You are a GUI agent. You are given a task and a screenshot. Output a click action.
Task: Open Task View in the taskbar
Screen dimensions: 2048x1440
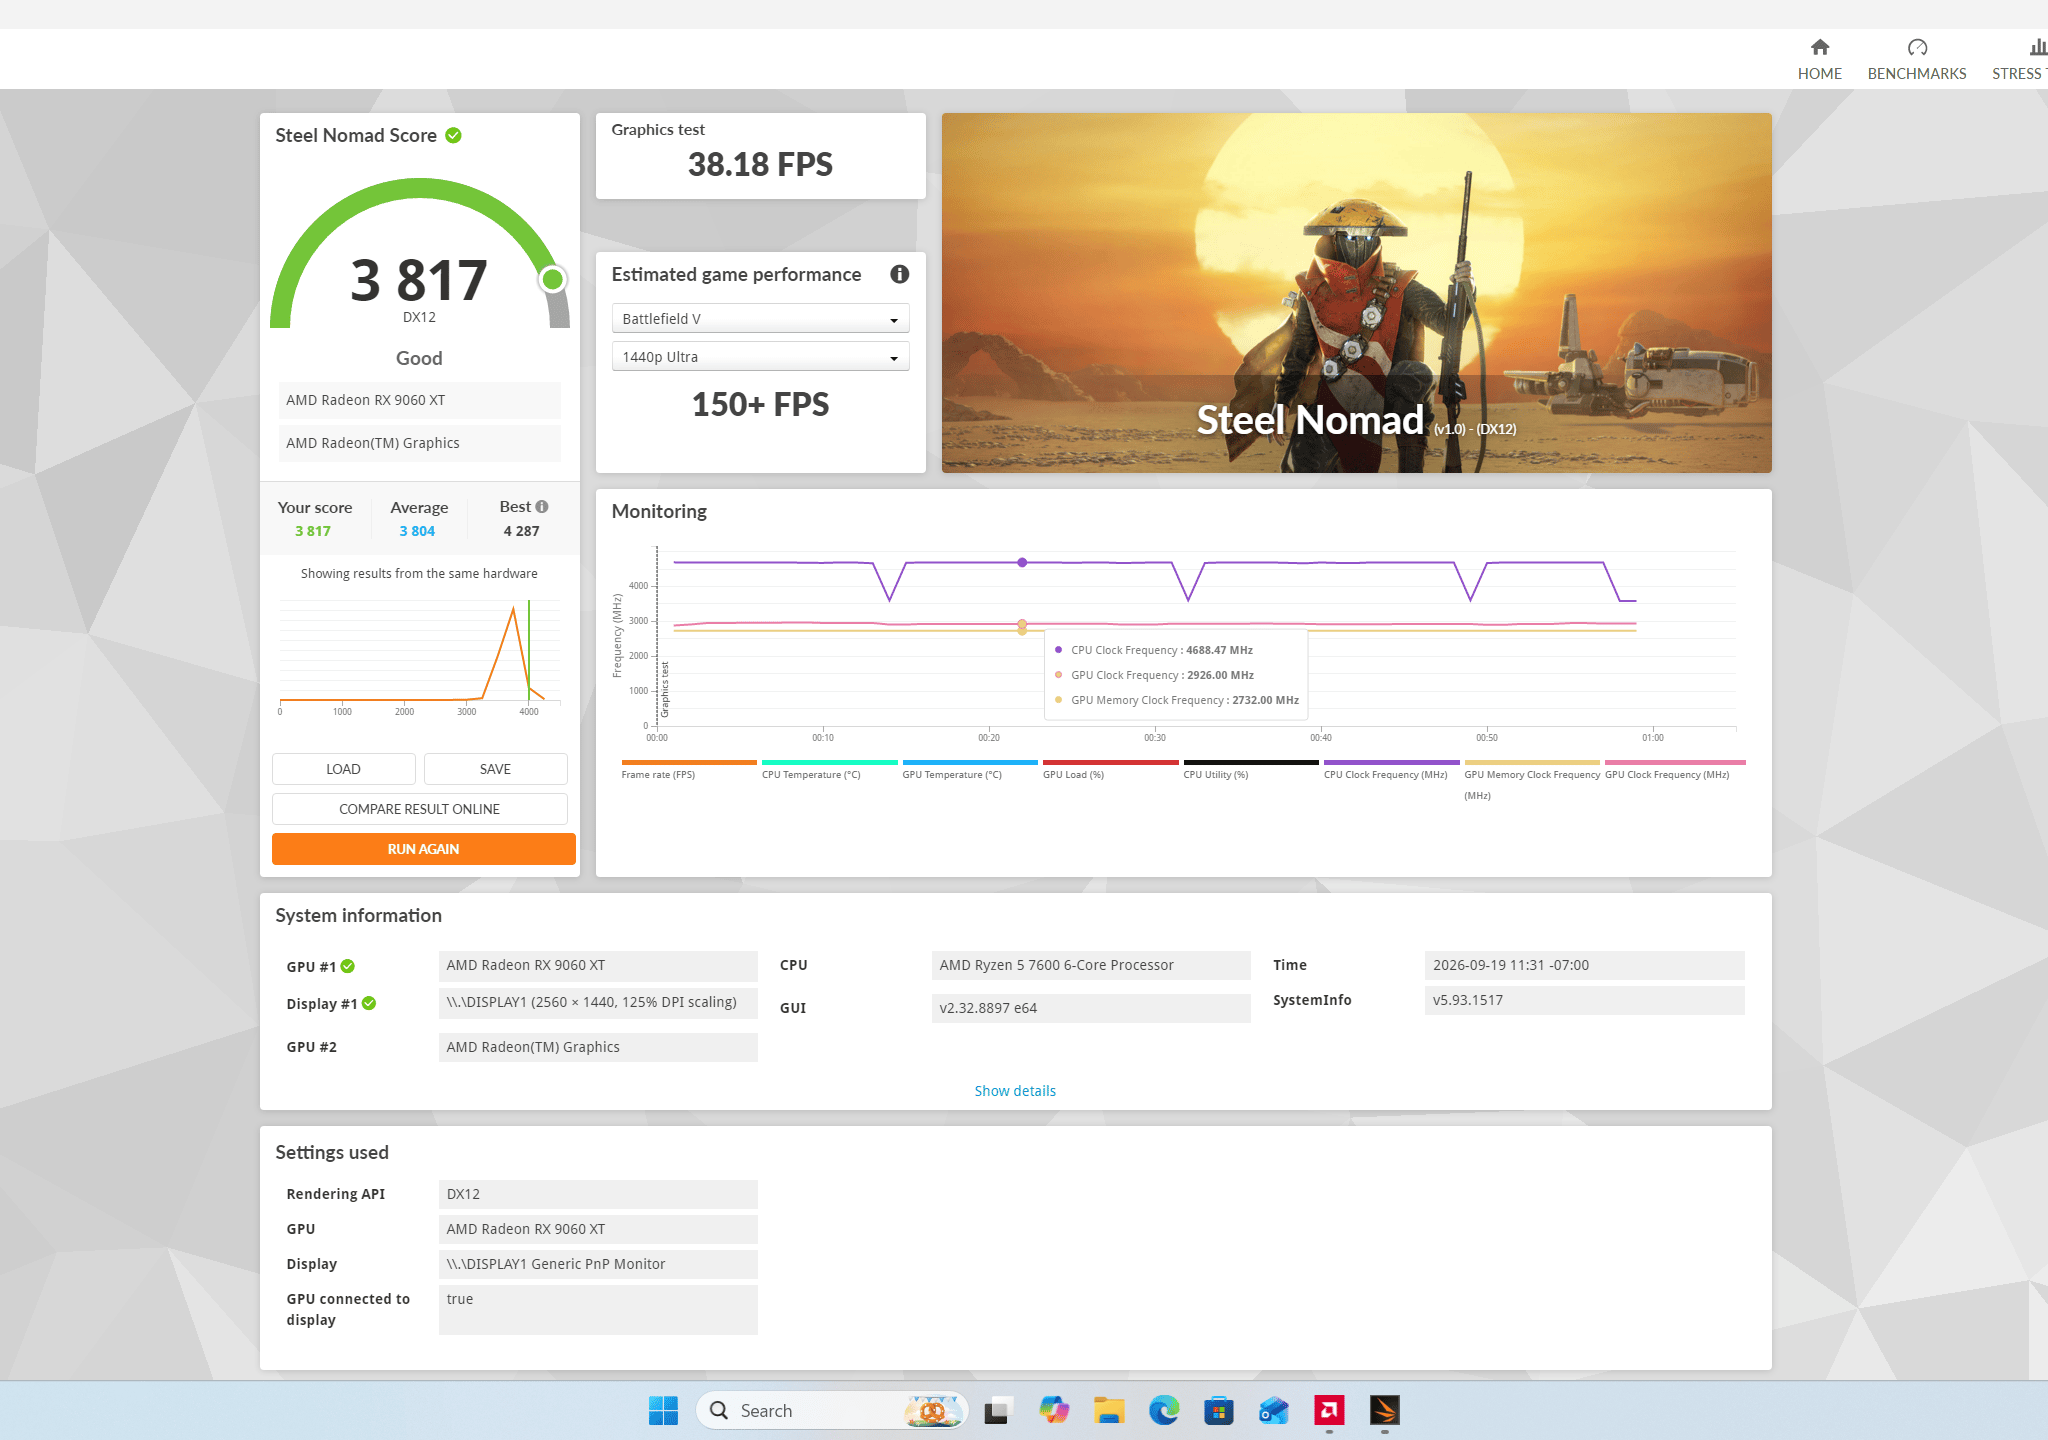click(998, 1411)
